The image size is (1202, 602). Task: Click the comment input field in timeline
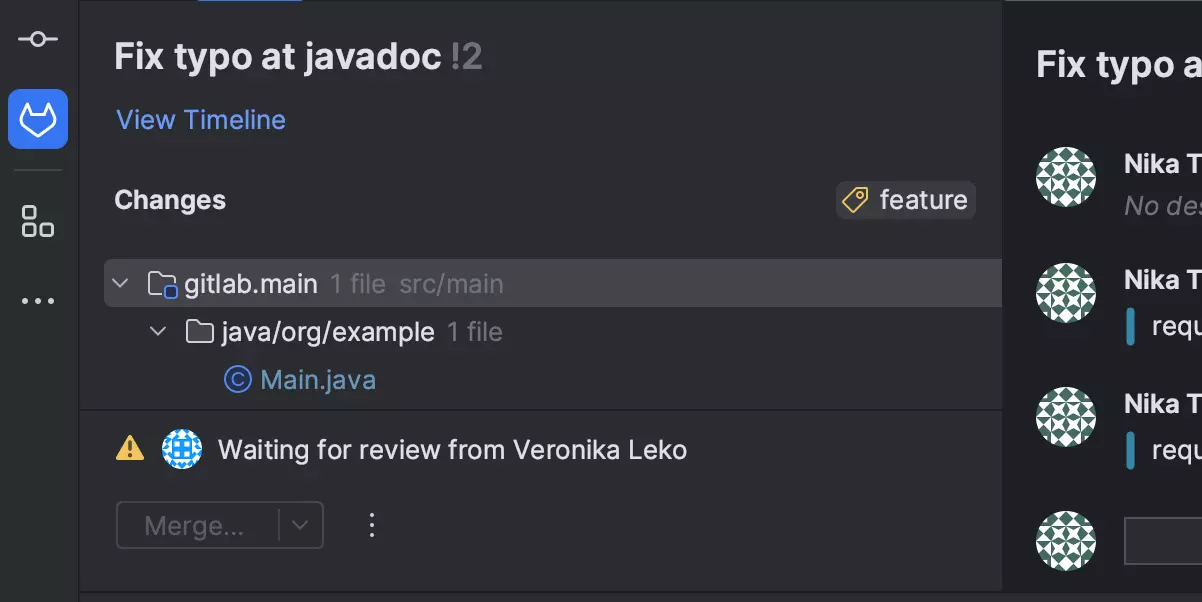(x=1163, y=541)
